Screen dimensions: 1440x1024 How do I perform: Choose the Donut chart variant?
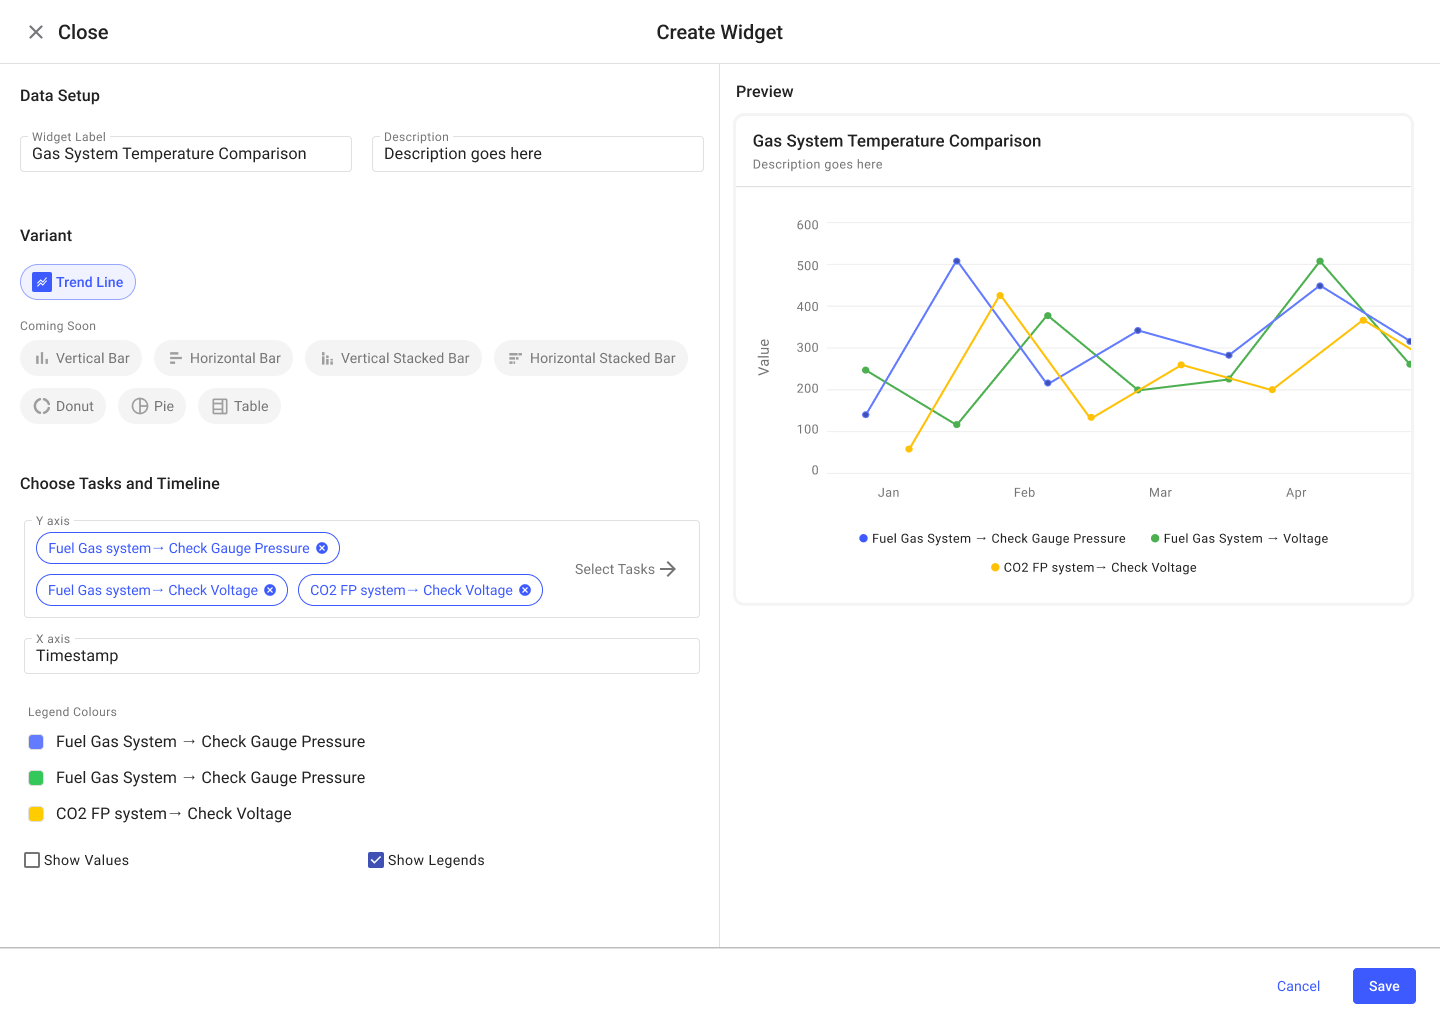63,406
